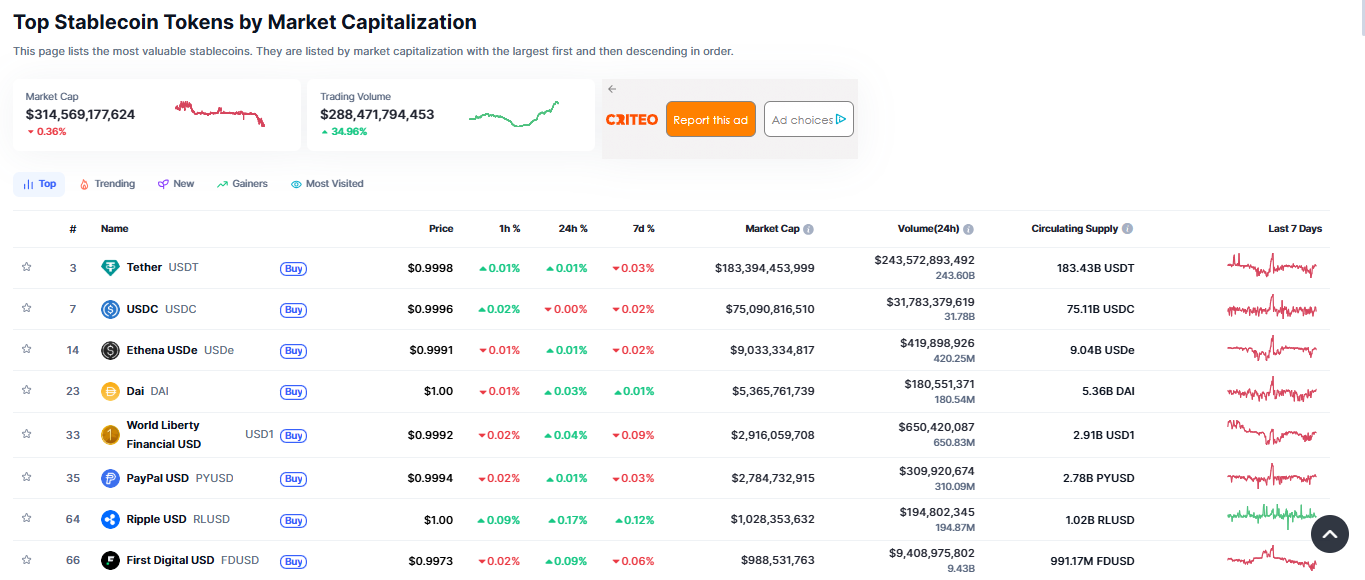Image resolution: width=1365 pixels, height=580 pixels.
Task: Click the Dai coin logo icon
Action: click(x=110, y=392)
